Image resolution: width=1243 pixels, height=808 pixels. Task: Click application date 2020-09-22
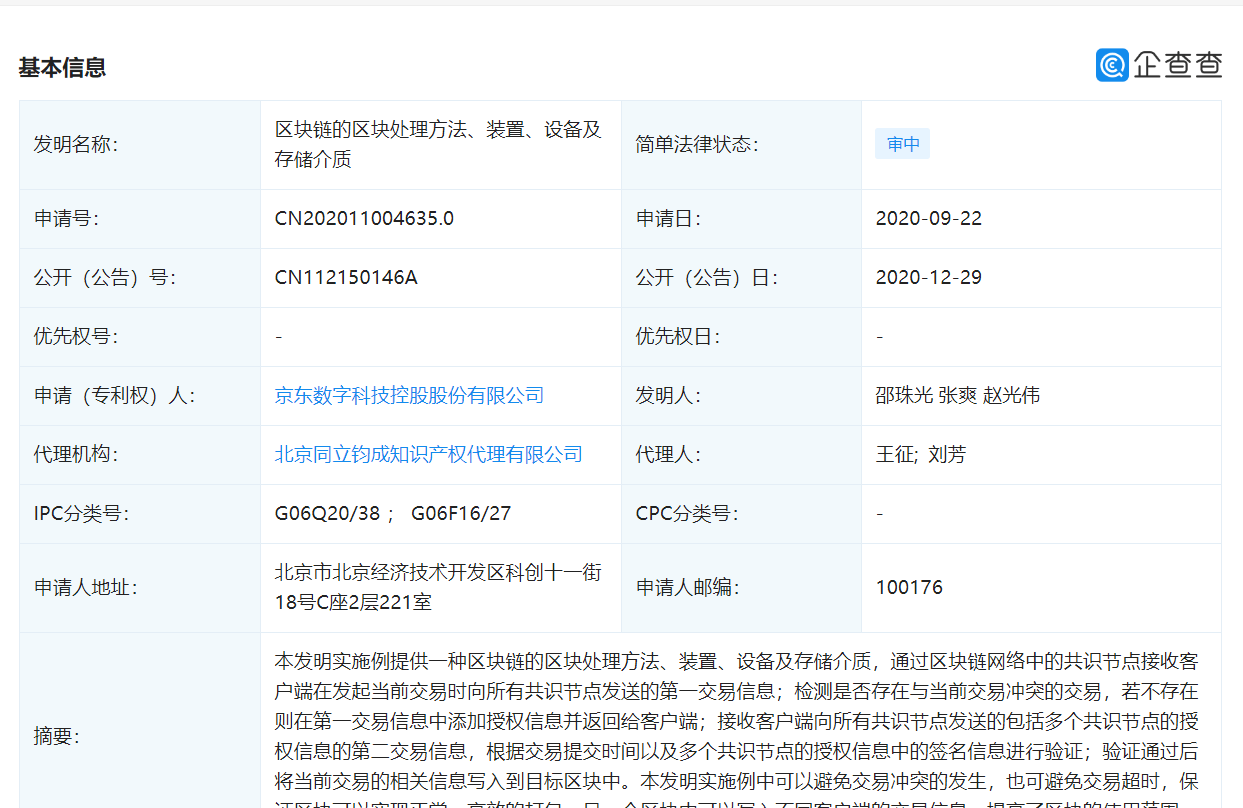coord(928,218)
